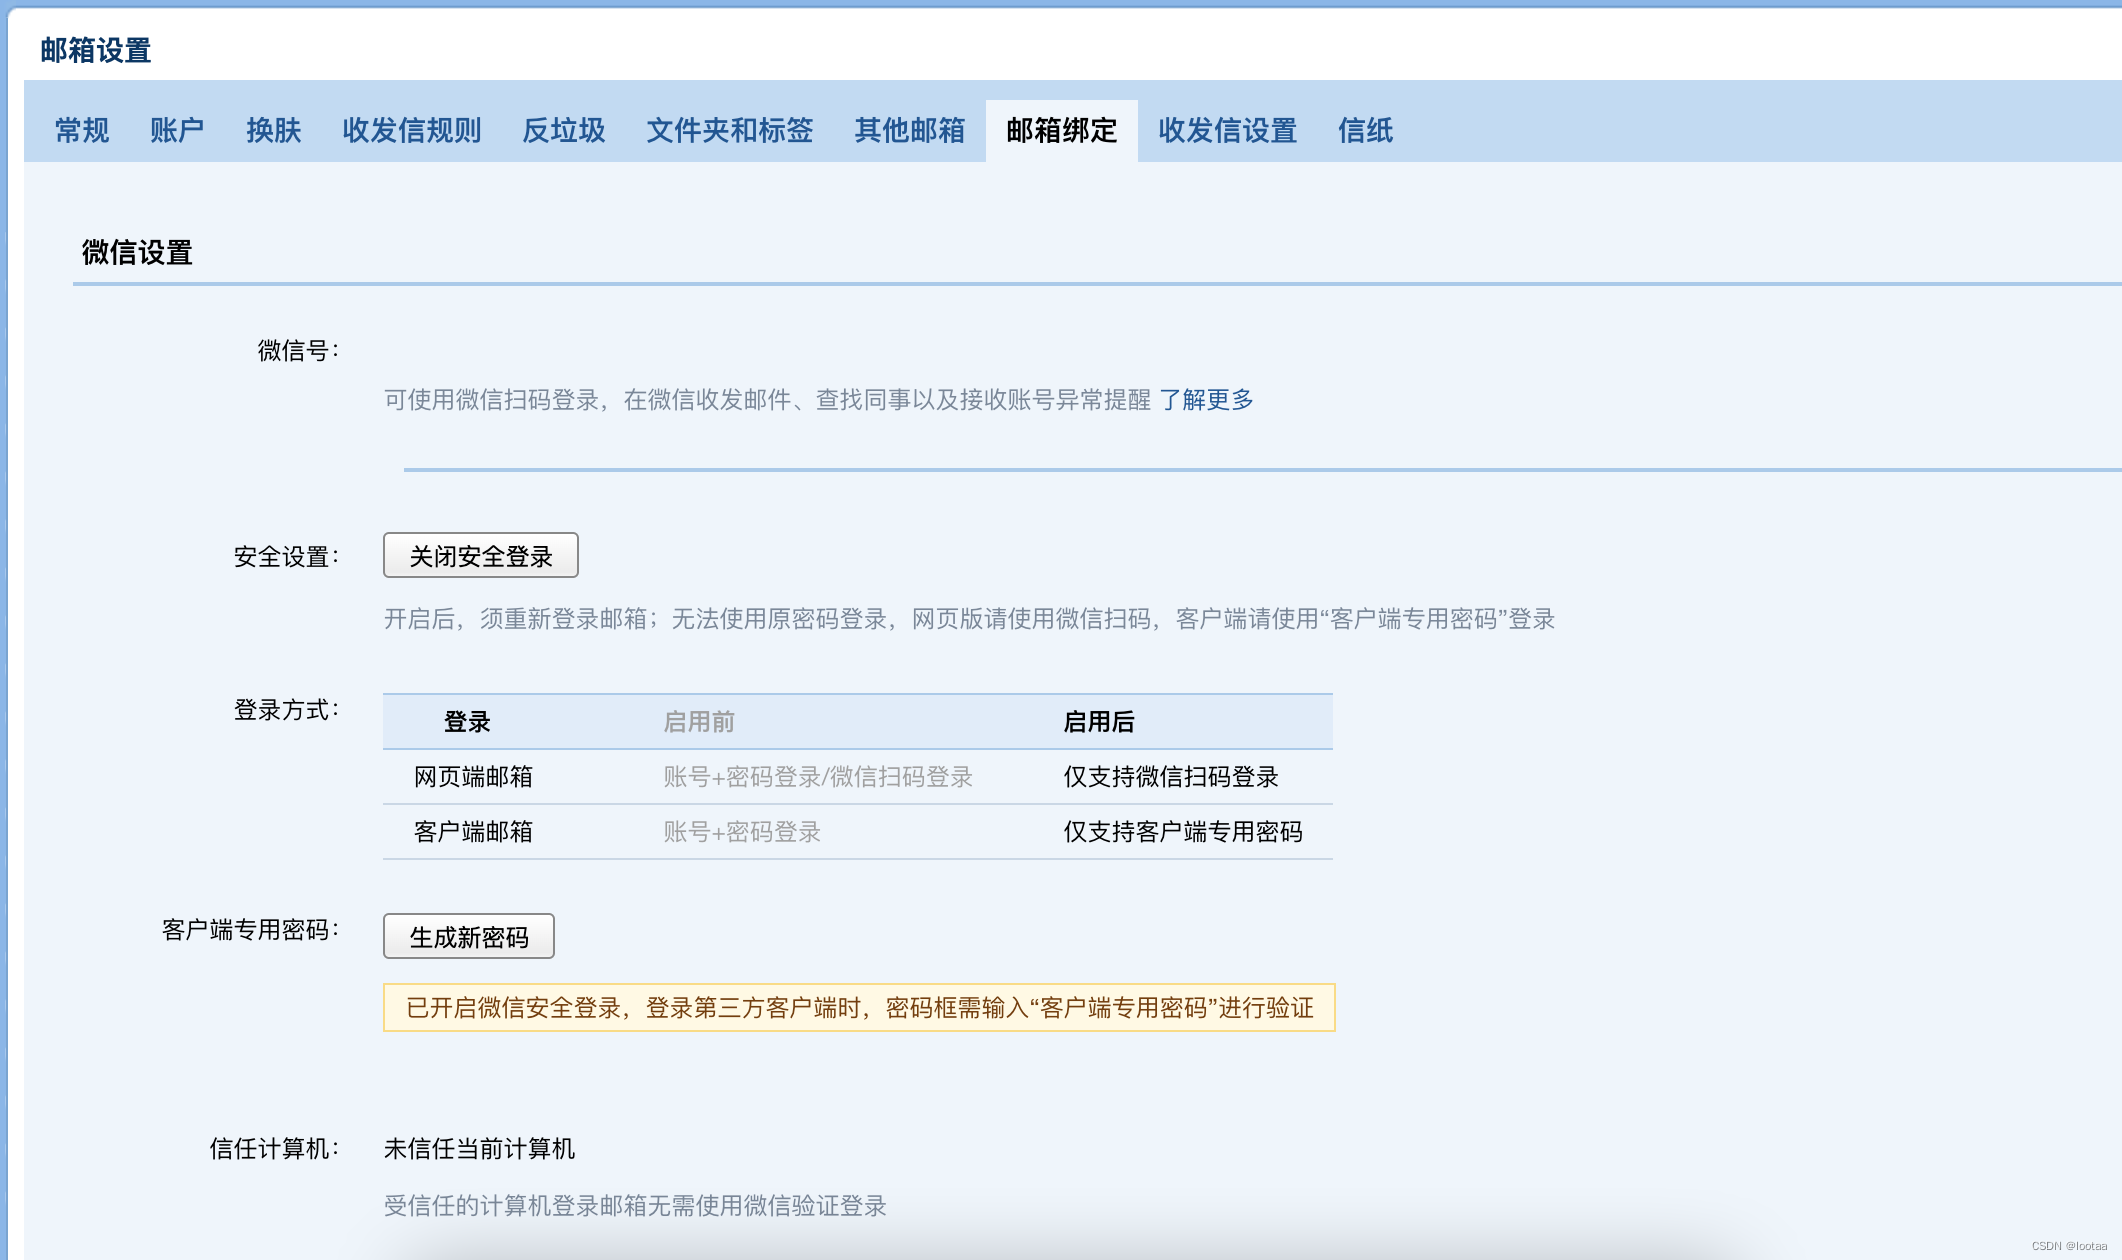Select the 邮箱绑定 tab
Screen dimensions: 2122x1260
click(1062, 130)
